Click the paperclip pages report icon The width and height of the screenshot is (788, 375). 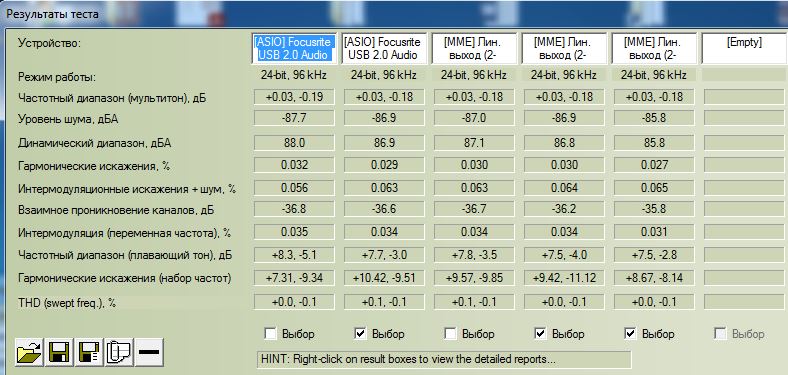pyautogui.click(x=119, y=352)
